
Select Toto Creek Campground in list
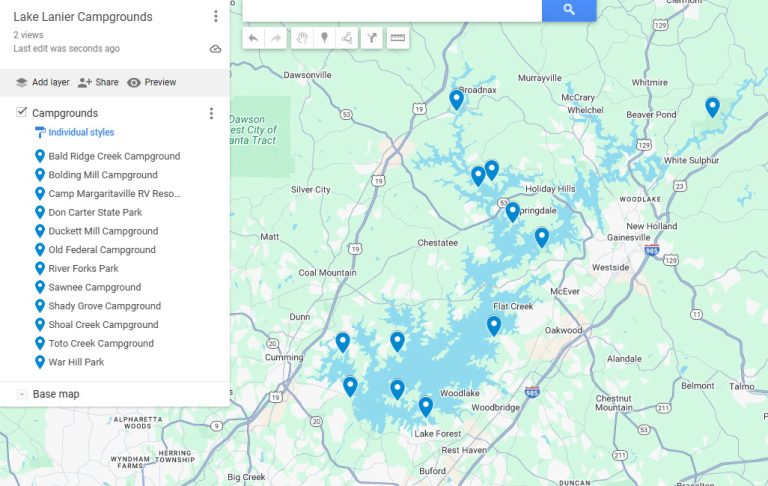[x=101, y=343]
